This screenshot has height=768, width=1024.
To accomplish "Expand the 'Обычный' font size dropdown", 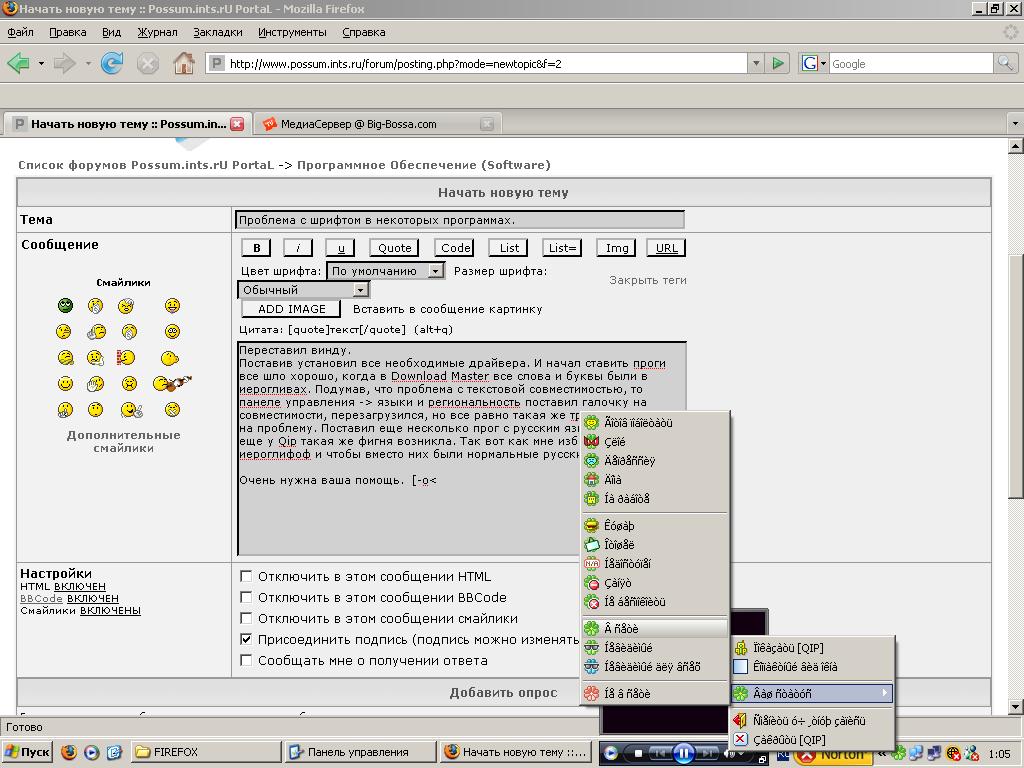I will click(361, 290).
